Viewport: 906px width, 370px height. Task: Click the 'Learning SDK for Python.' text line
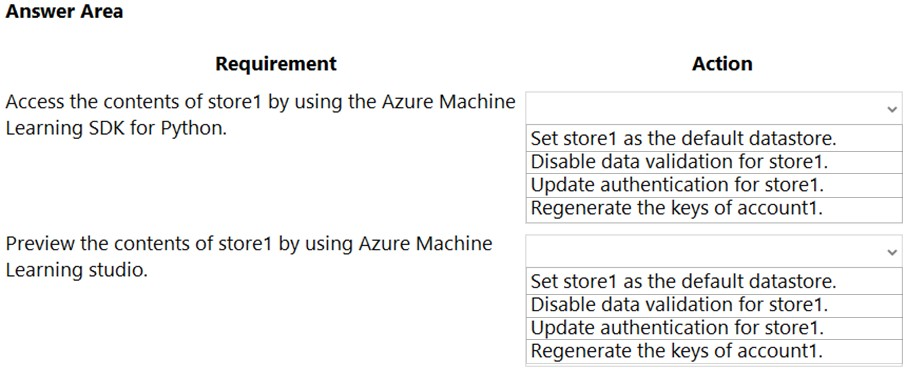click(116, 128)
